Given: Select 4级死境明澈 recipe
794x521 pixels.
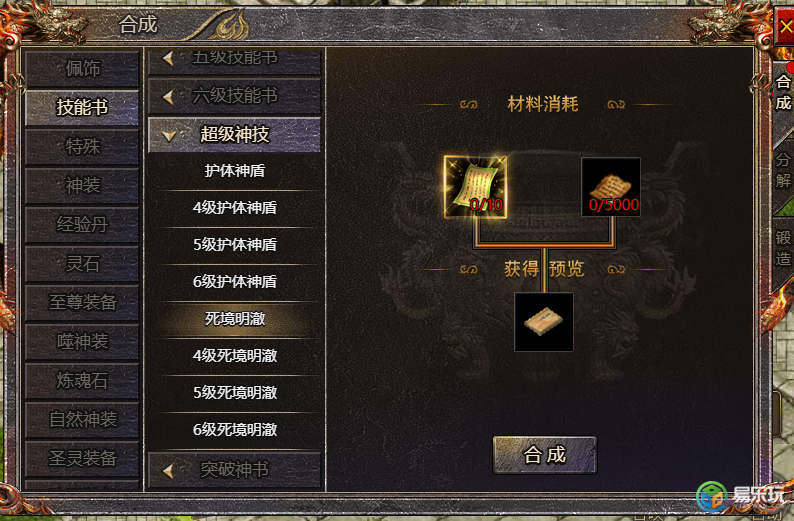Looking at the screenshot, I should click(235, 356).
